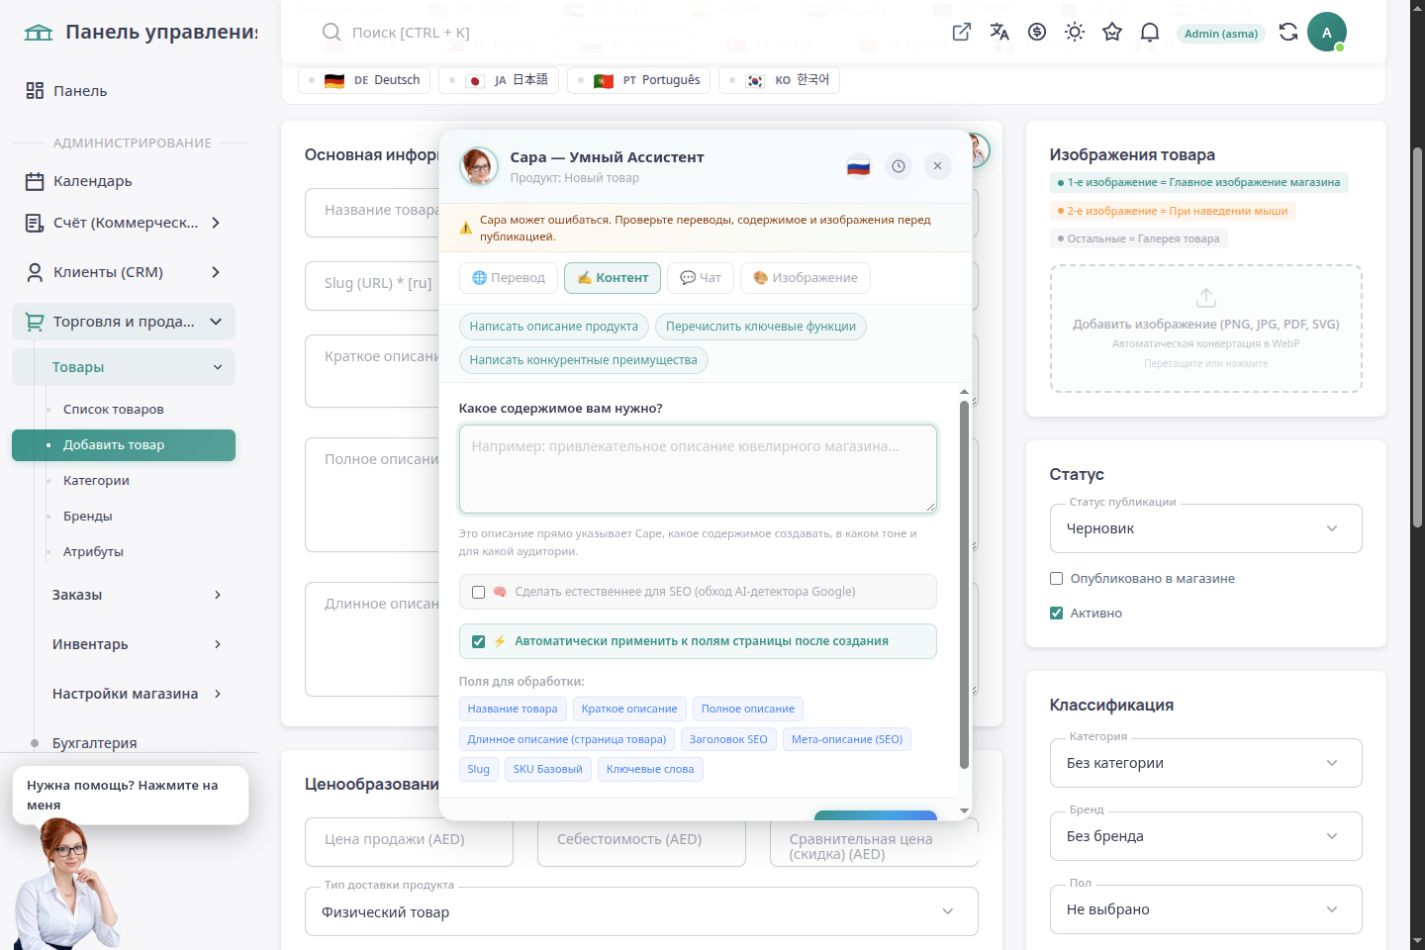Click the Клиенты (CRM) person icon
This screenshot has height=950, width=1425.
pos(35,272)
